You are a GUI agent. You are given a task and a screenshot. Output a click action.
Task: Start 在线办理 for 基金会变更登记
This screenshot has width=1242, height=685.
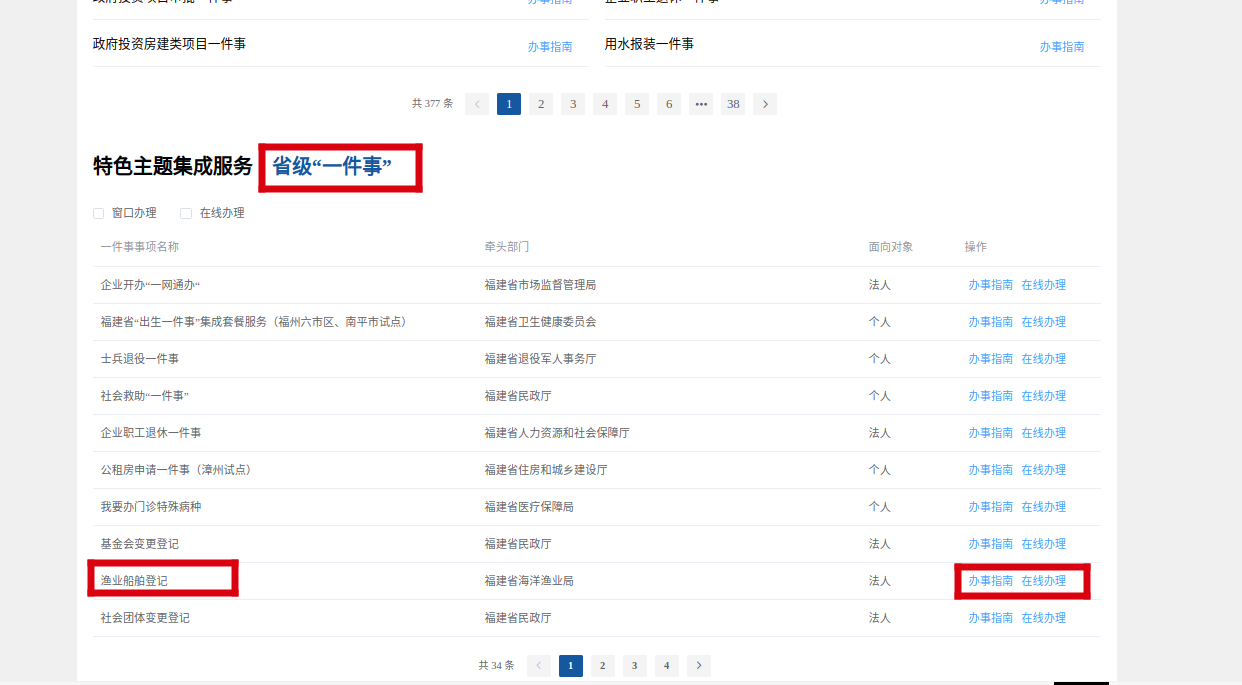pos(1044,544)
